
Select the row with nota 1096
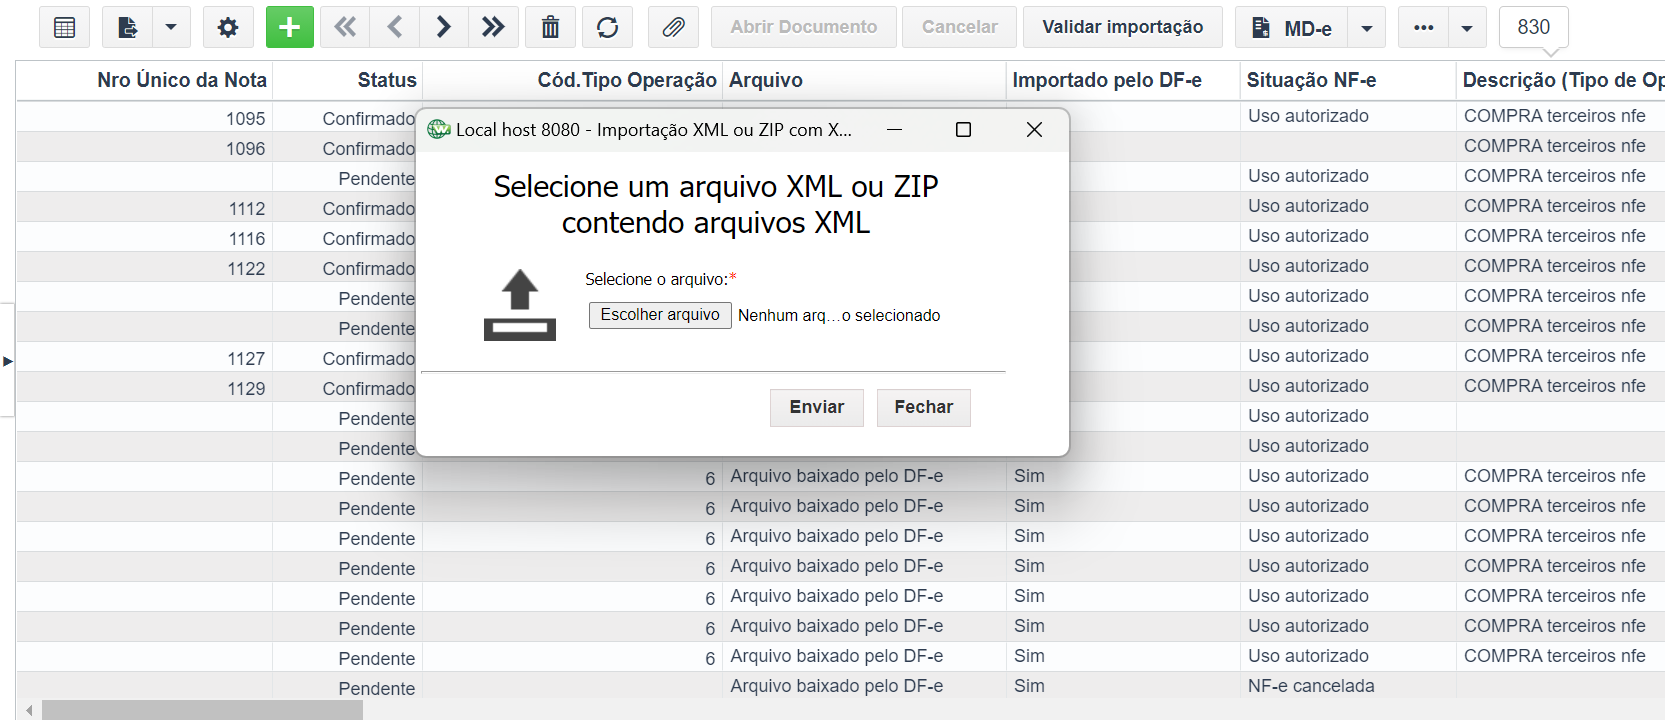point(840,147)
